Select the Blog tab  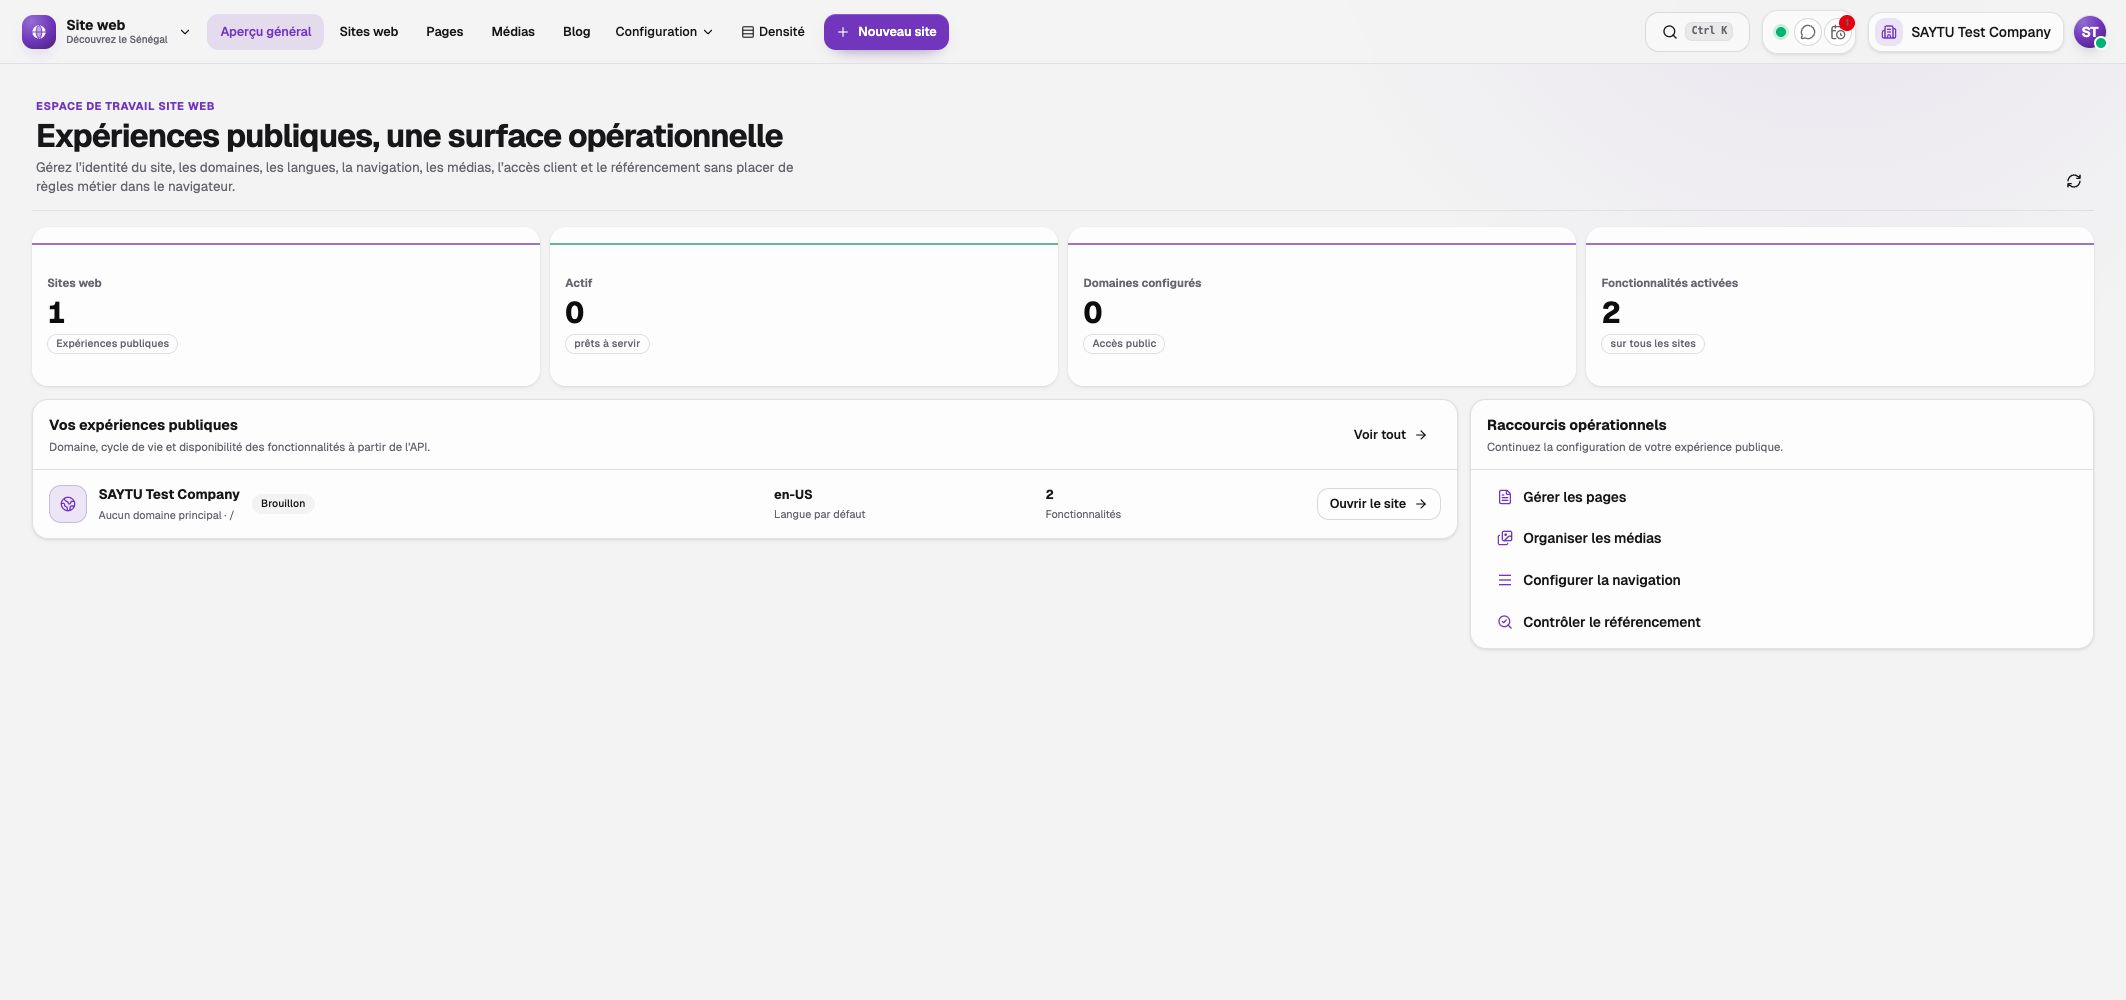point(577,32)
